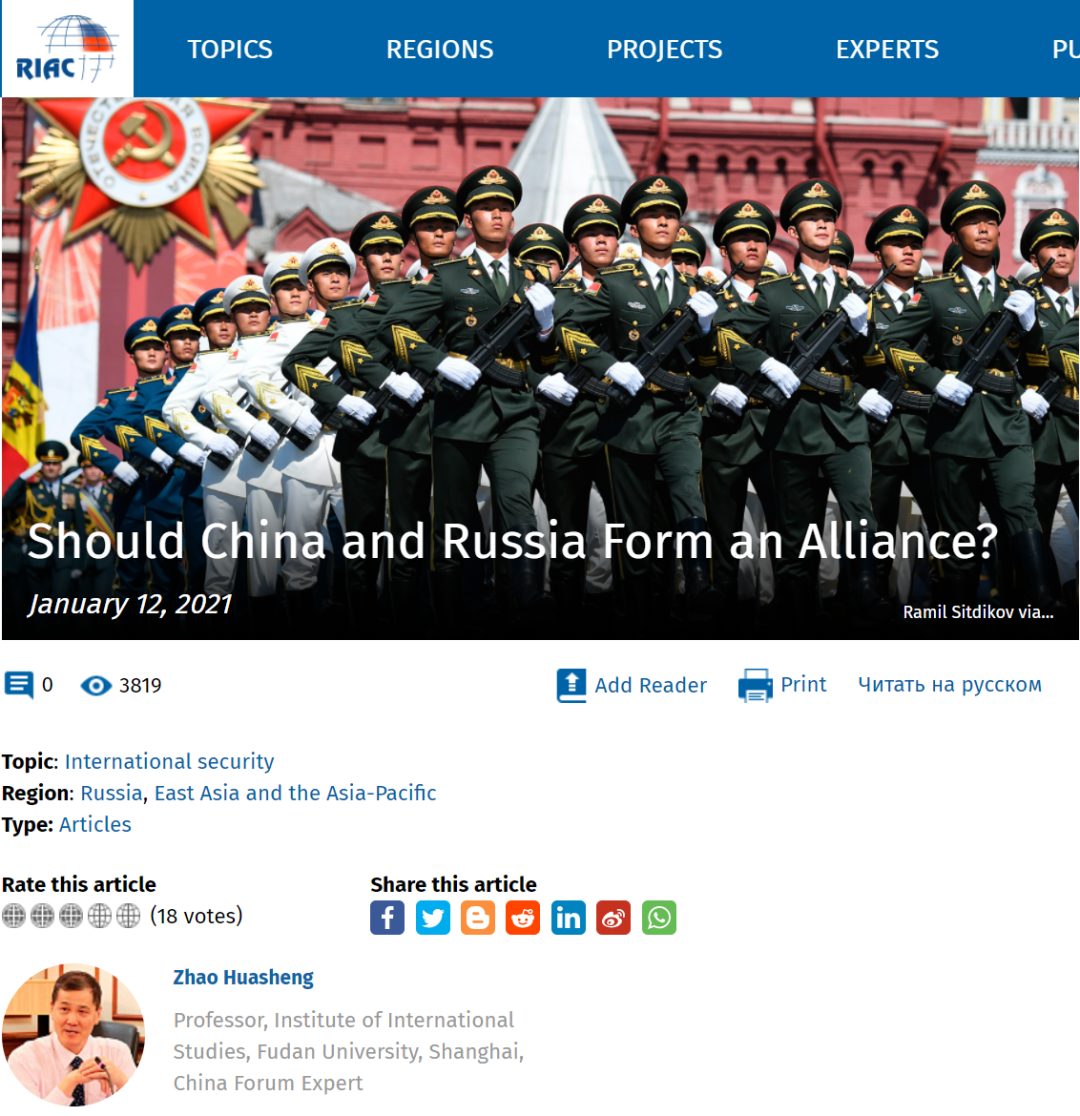Open International security topic link
1080x1116 pixels.
(169, 762)
